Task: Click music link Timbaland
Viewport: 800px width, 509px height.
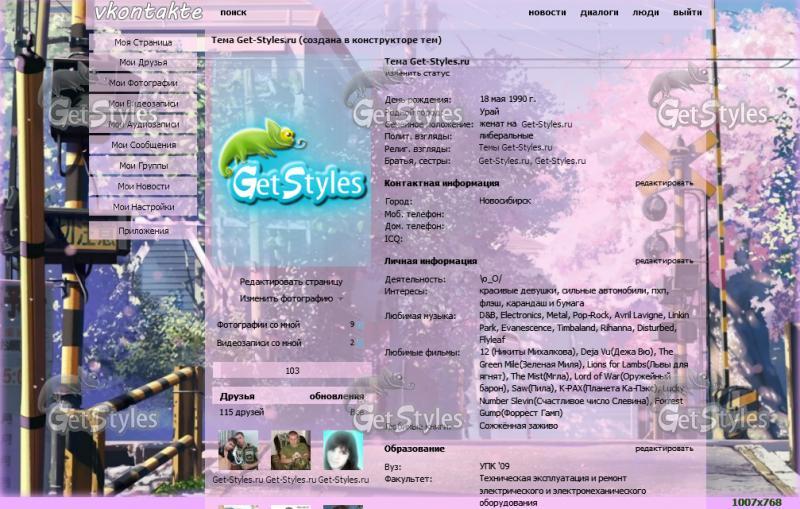Action: (x=576, y=327)
